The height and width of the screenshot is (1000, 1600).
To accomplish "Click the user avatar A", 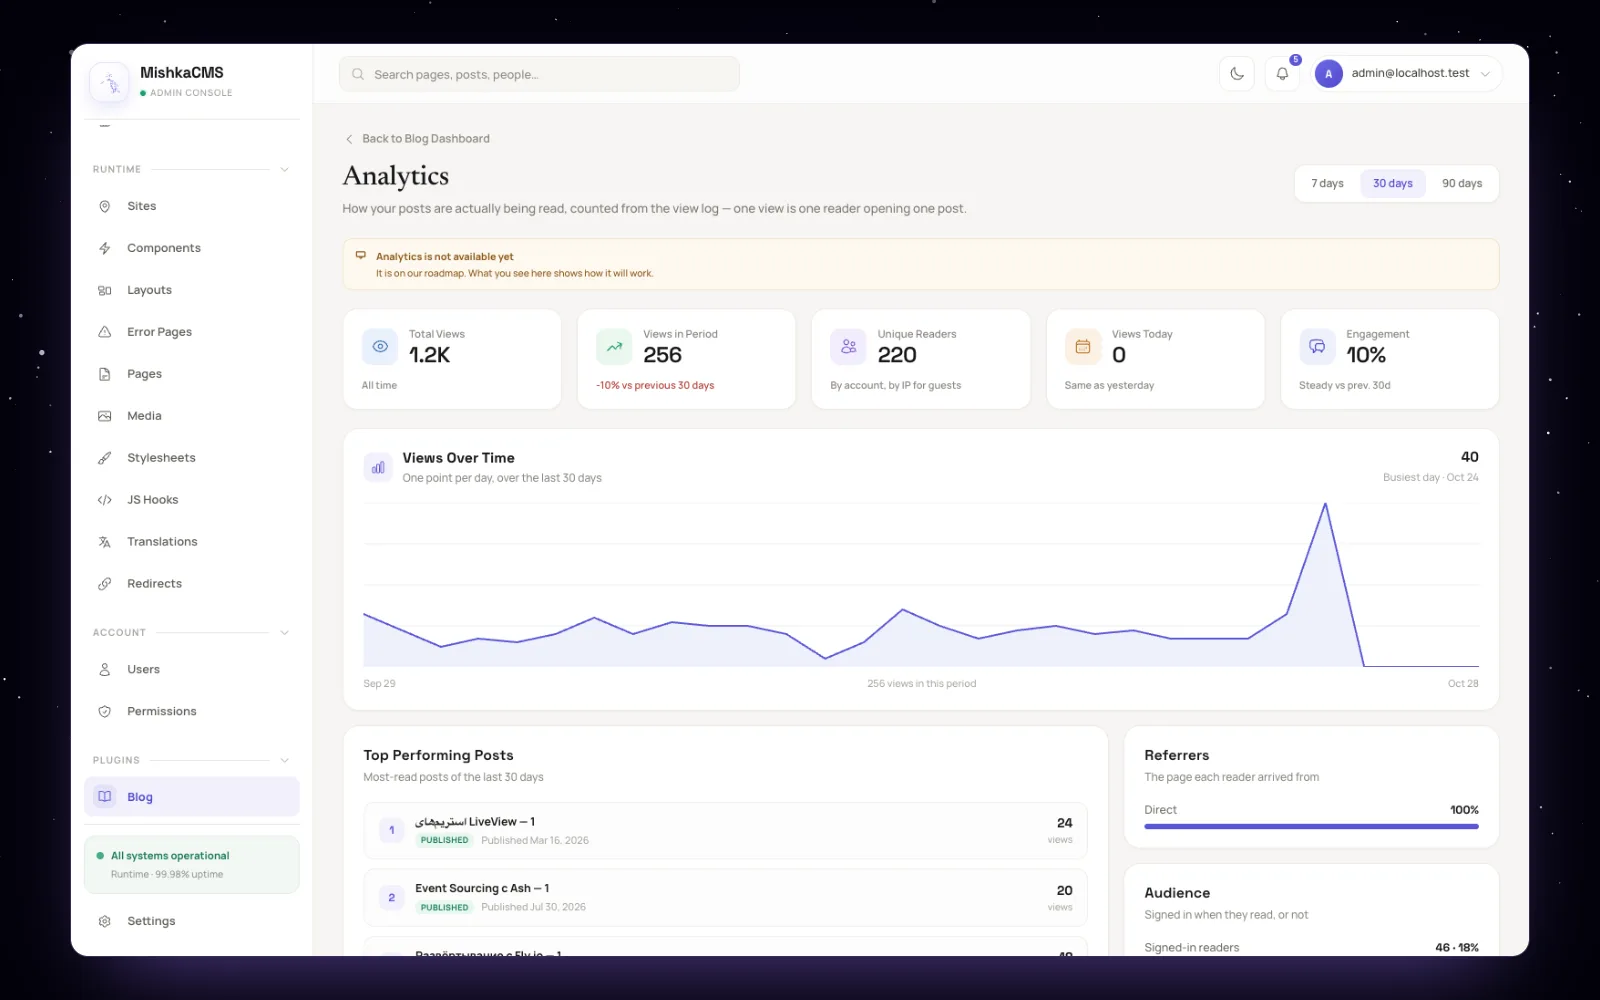I will [1329, 74].
